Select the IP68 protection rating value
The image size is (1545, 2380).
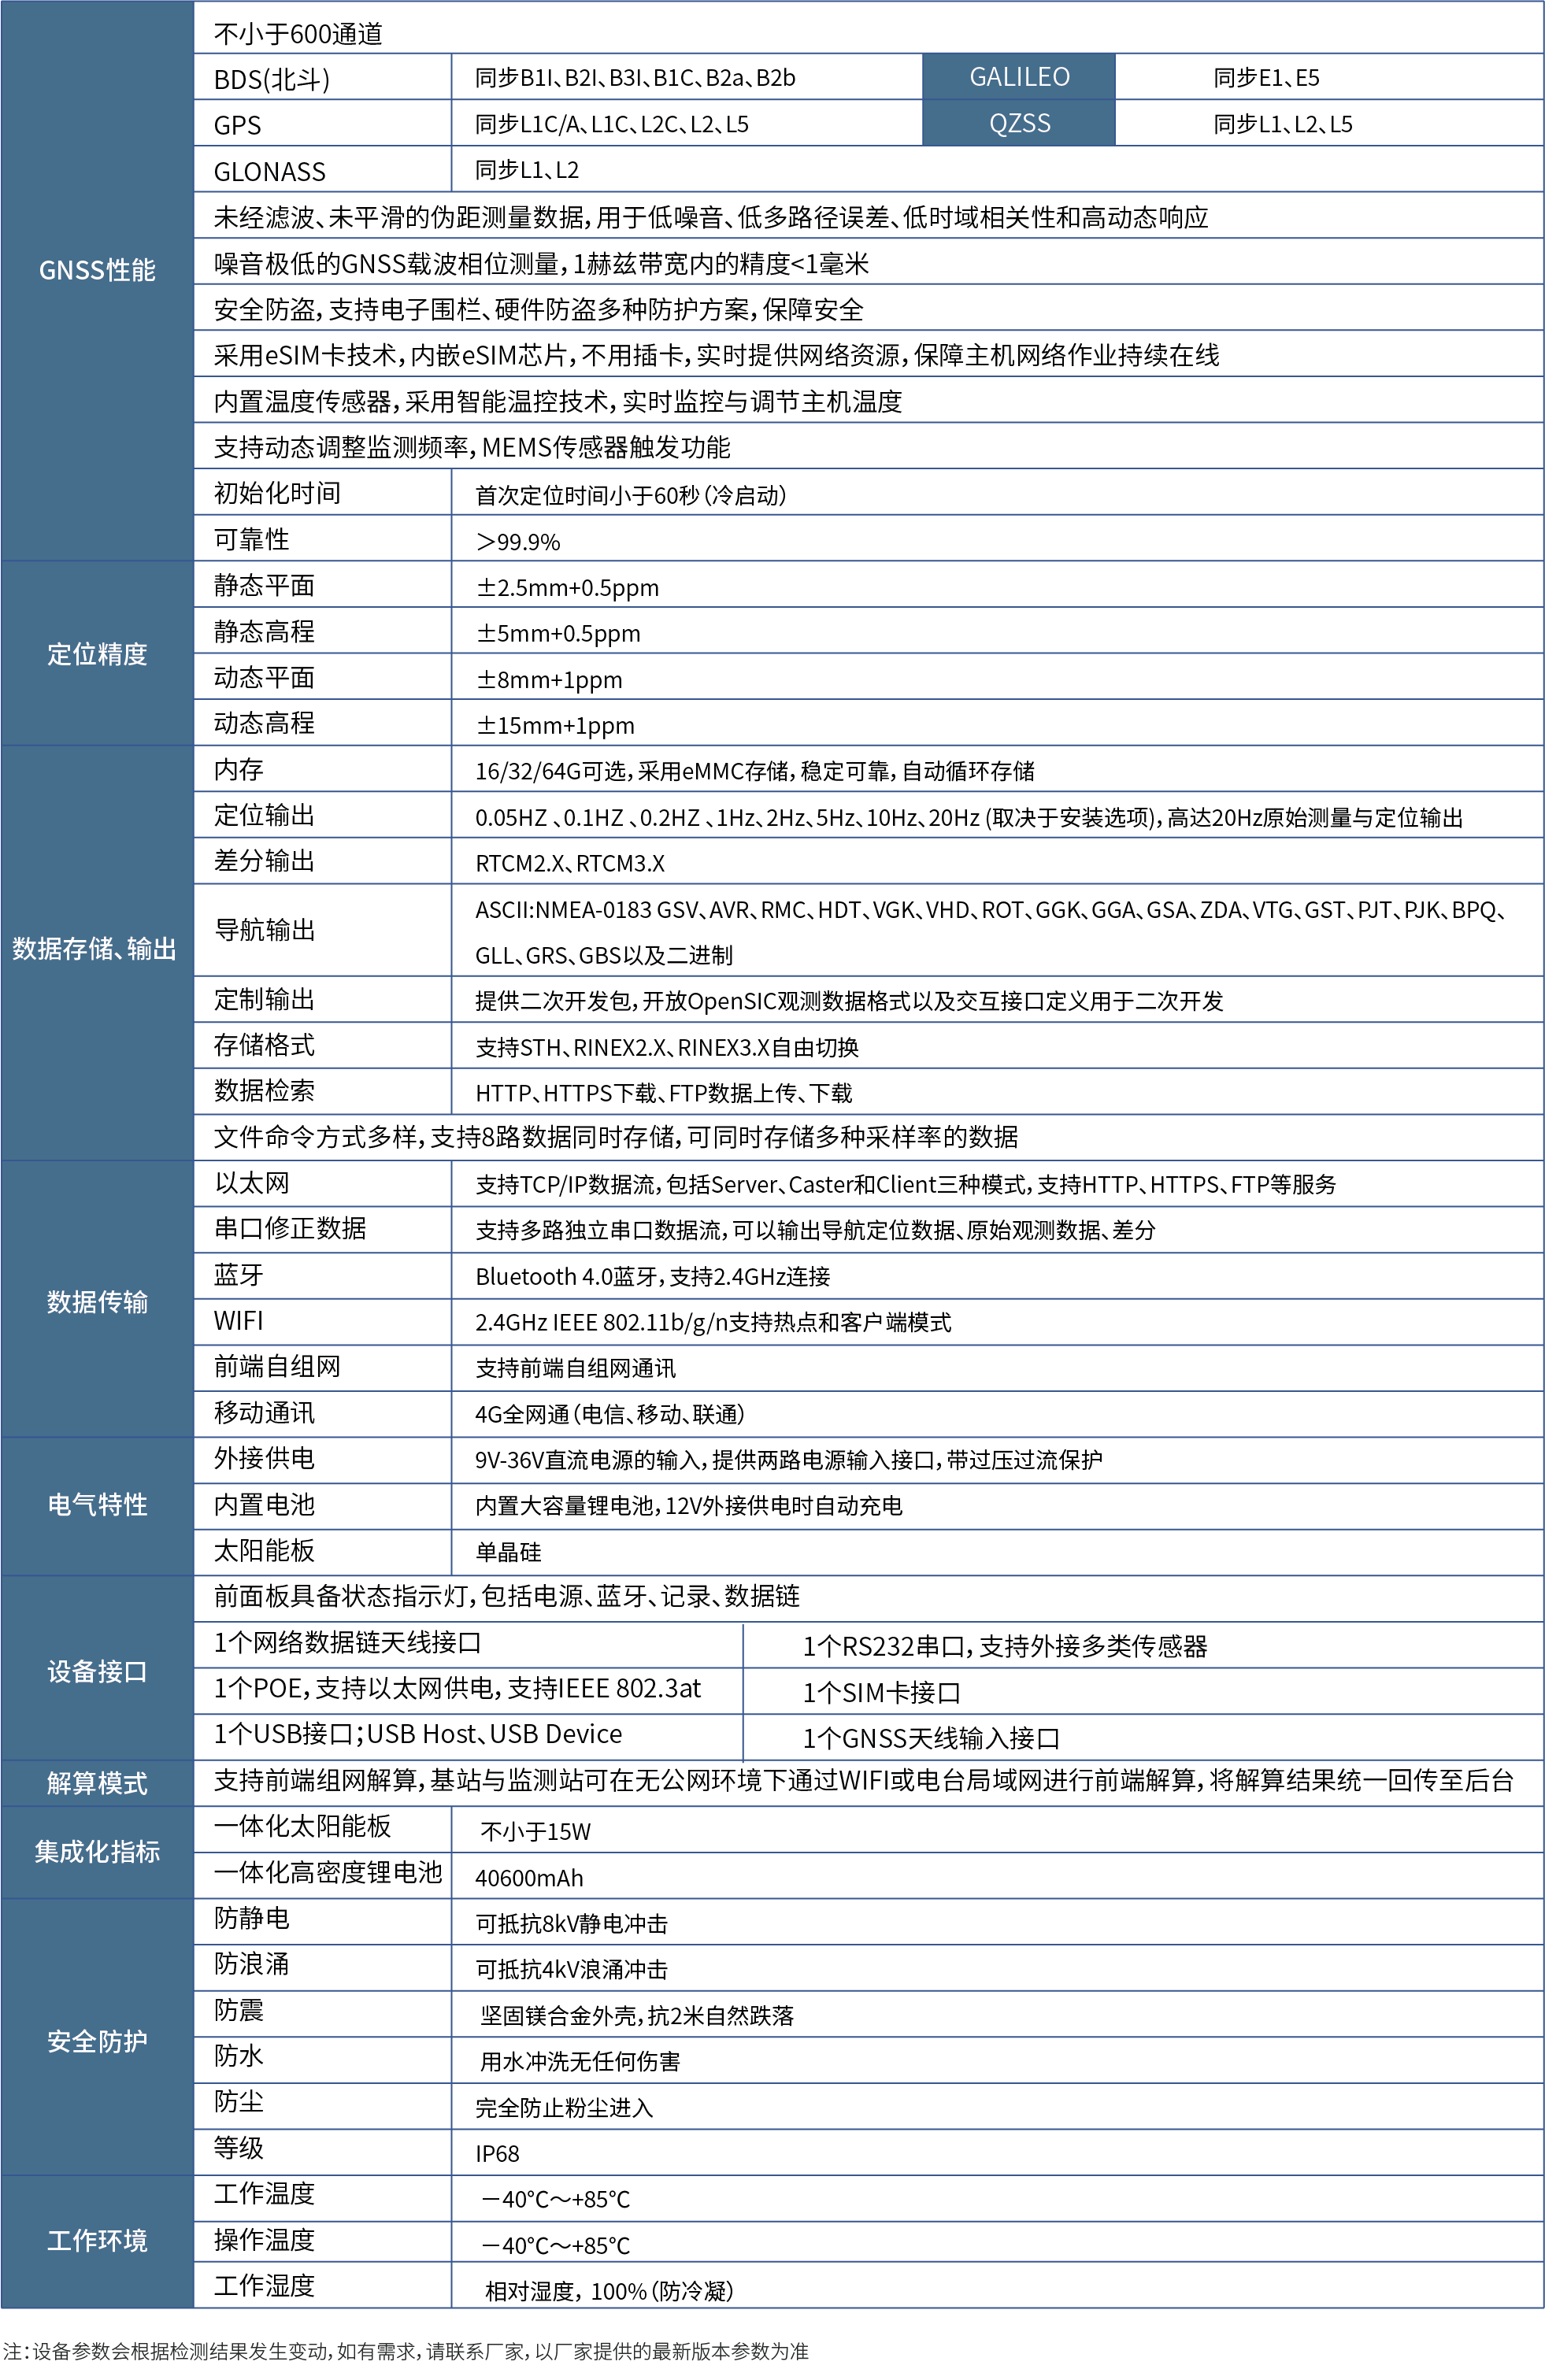497,2154
